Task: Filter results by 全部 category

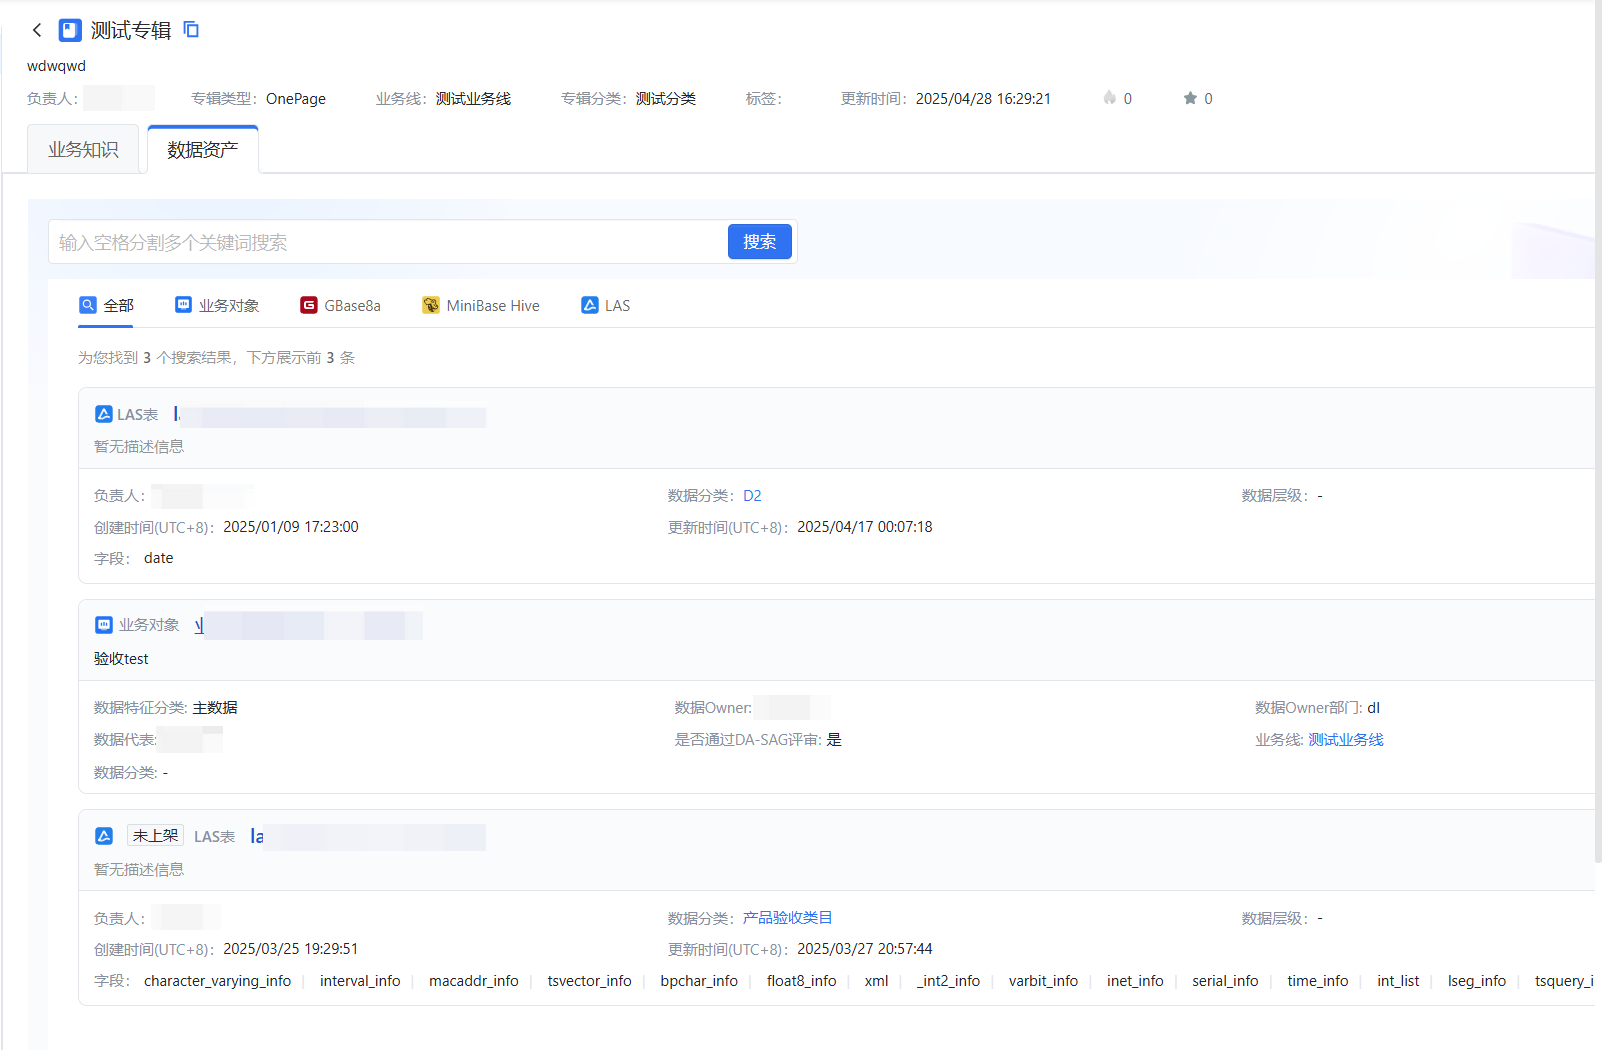Action: [x=106, y=306]
